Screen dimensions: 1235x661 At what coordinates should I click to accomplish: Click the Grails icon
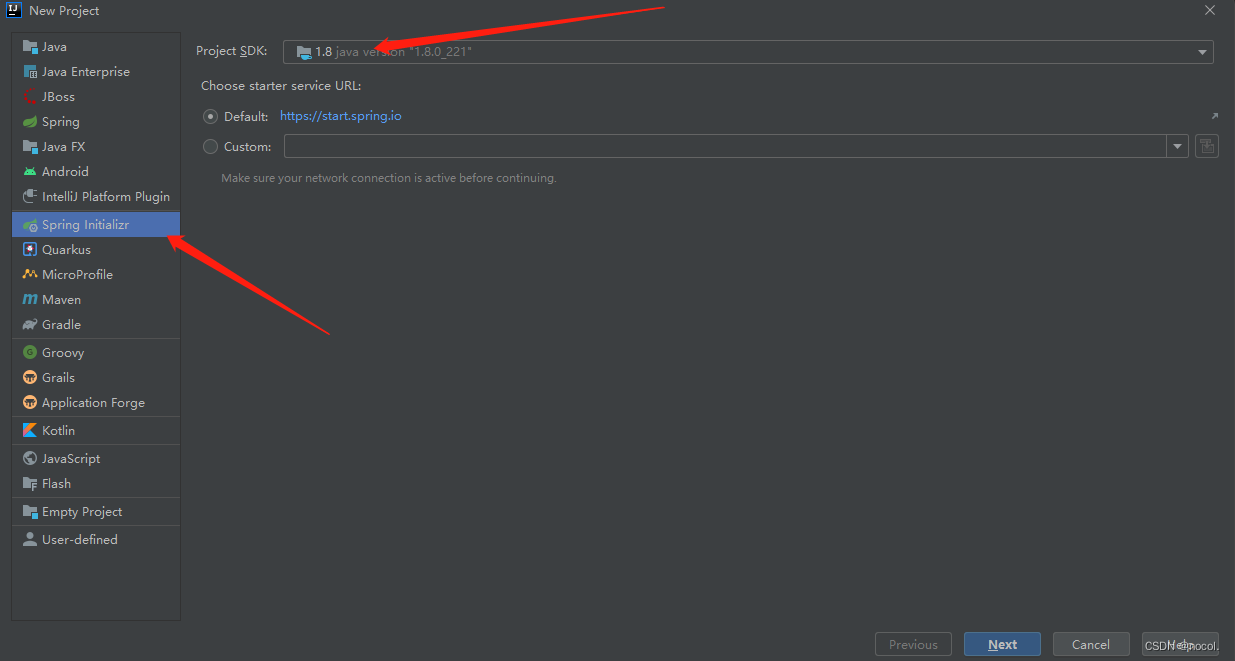point(30,378)
